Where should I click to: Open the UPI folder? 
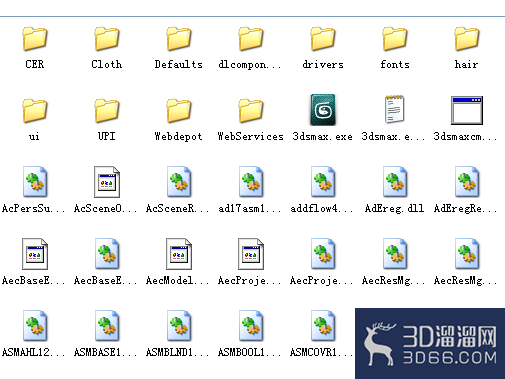pyautogui.click(x=107, y=110)
